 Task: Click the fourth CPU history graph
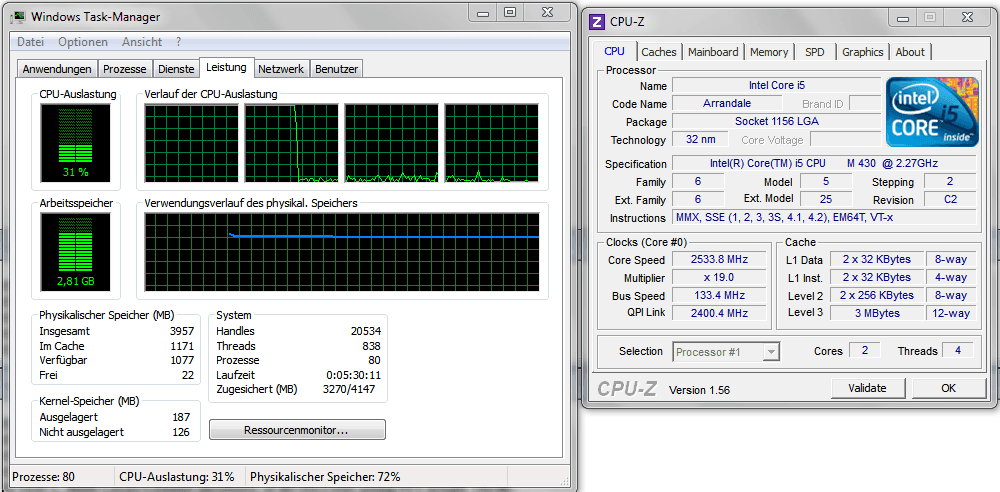(x=492, y=144)
